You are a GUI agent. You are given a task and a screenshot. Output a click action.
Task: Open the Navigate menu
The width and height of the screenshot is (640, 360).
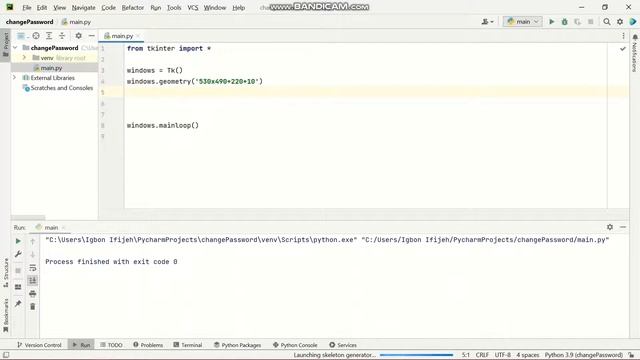point(83,8)
